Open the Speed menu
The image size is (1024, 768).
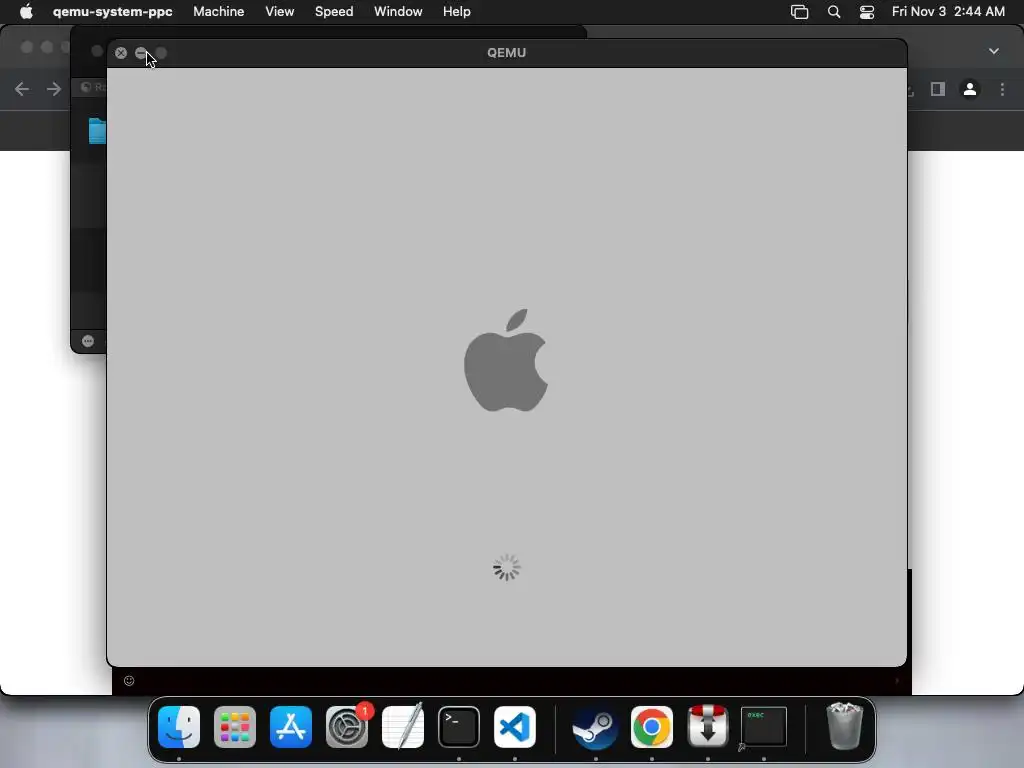(334, 12)
